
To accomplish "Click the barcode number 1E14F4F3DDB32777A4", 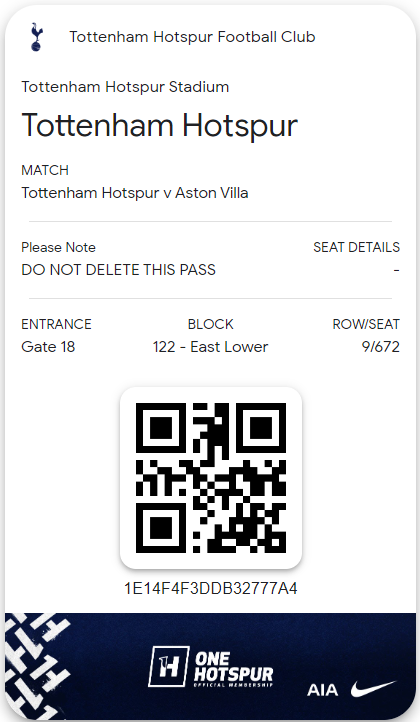I will pos(210,588).
